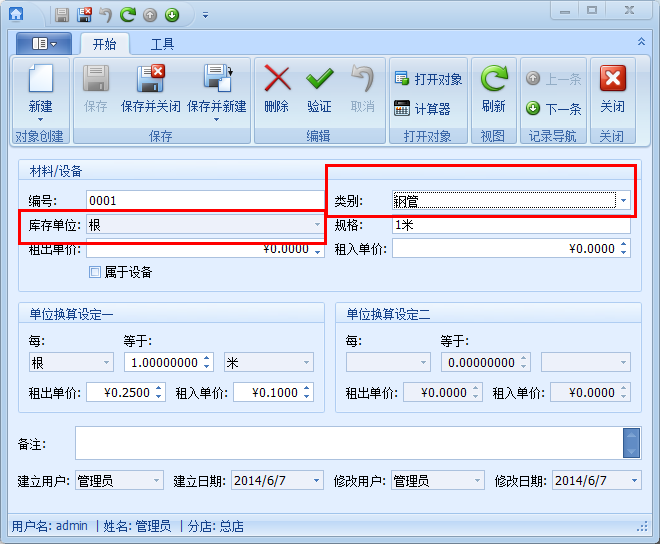Adjust the 1.00000000 等于 value spinner
This screenshot has width=660, height=544.
click(206, 362)
